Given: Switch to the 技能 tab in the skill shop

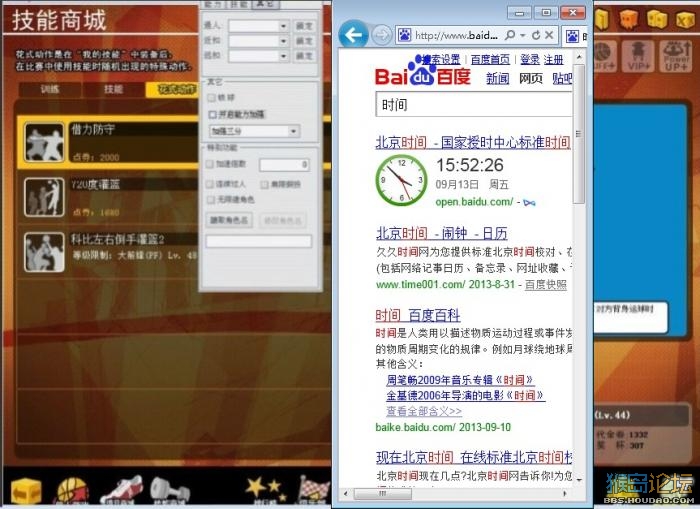Looking at the screenshot, I should point(113,89).
